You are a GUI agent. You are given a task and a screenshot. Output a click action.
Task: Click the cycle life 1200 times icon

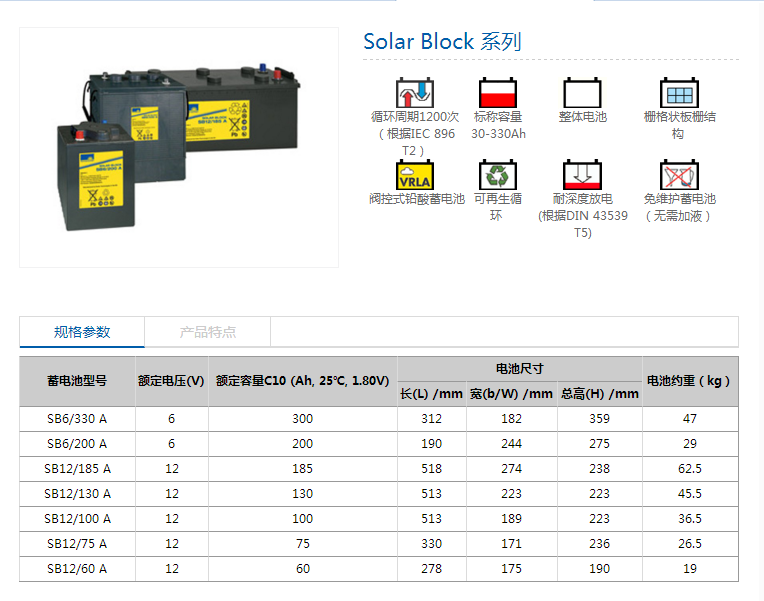click(x=414, y=93)
